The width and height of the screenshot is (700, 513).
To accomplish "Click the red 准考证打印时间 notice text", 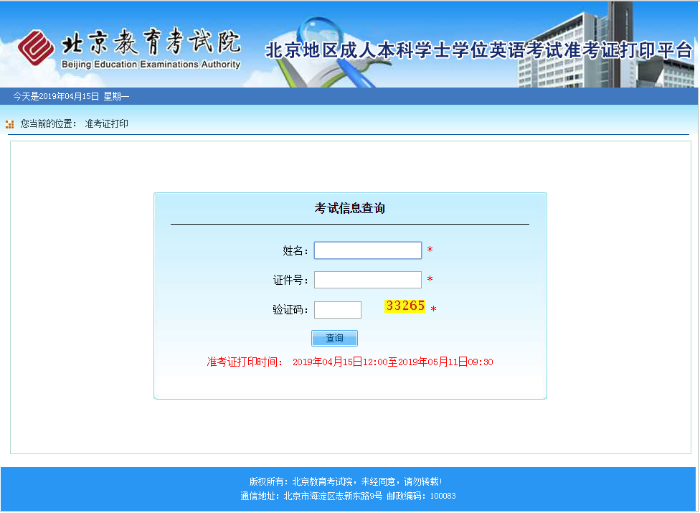I will 349,362.
